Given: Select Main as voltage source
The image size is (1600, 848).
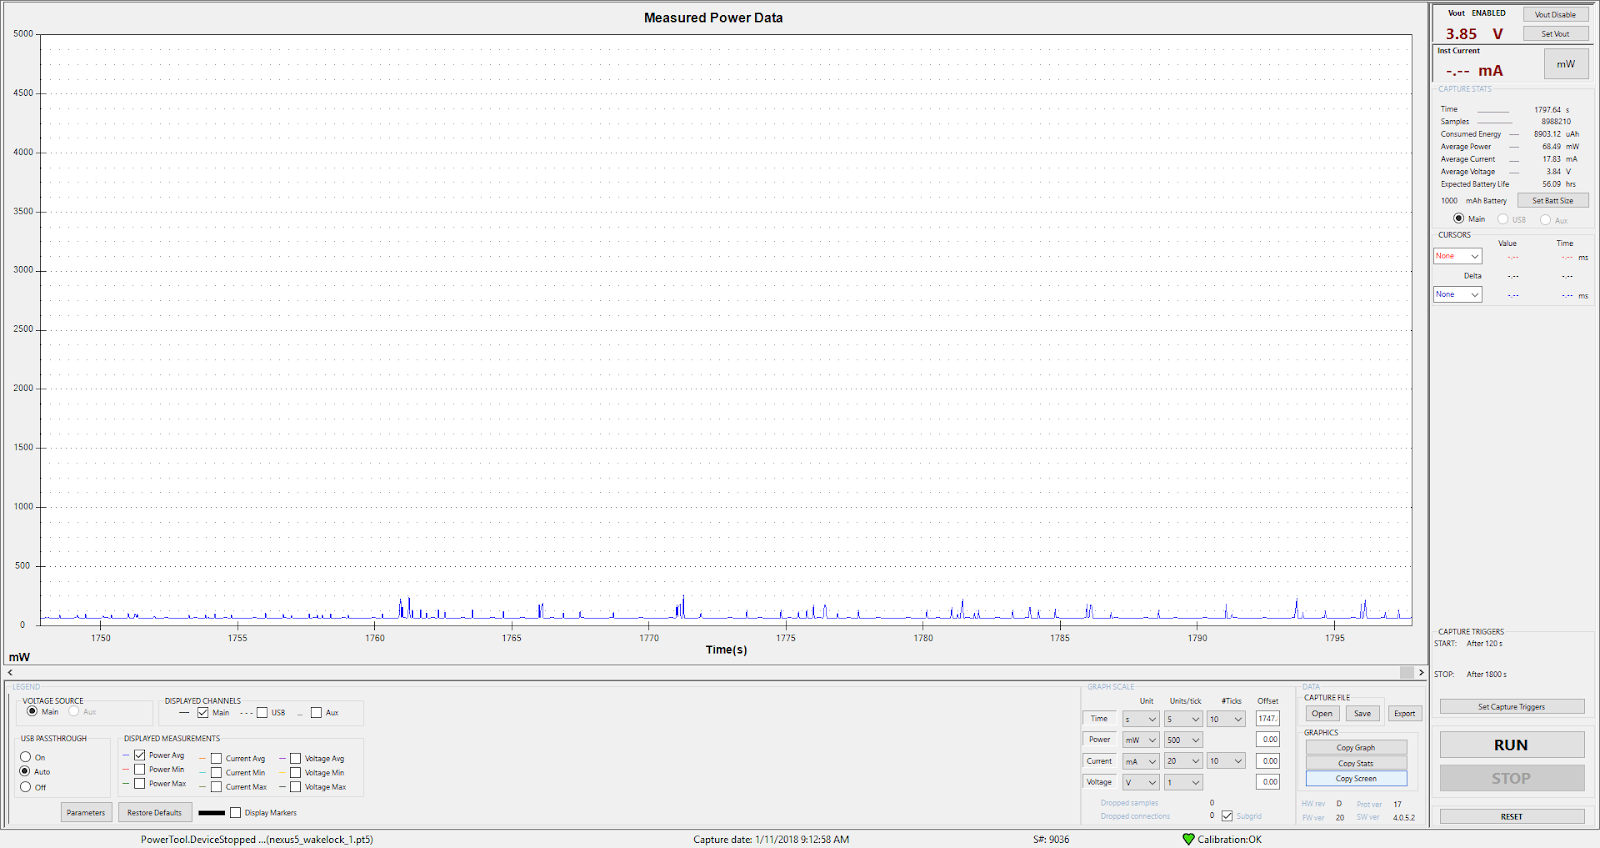Looking at the screenshot, I should (x=32, y=711).
